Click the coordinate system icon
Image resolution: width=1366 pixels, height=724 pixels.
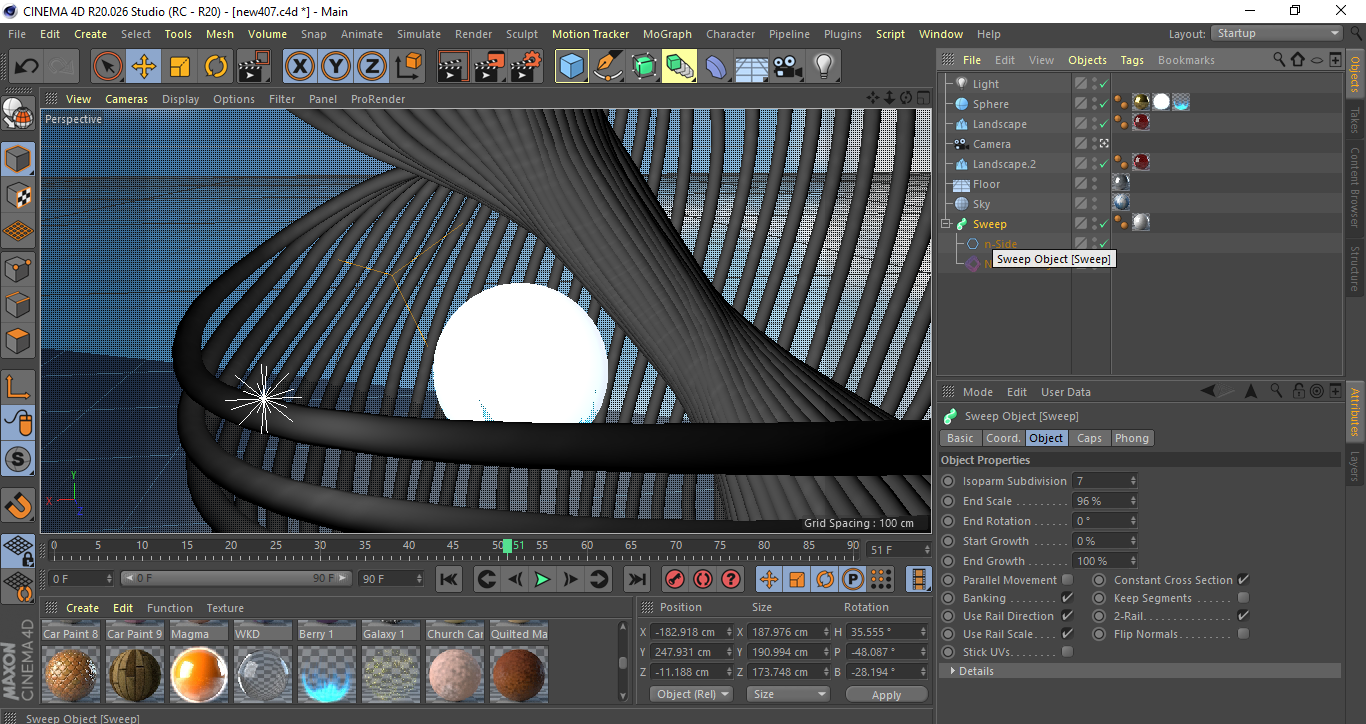click(408, 67)
